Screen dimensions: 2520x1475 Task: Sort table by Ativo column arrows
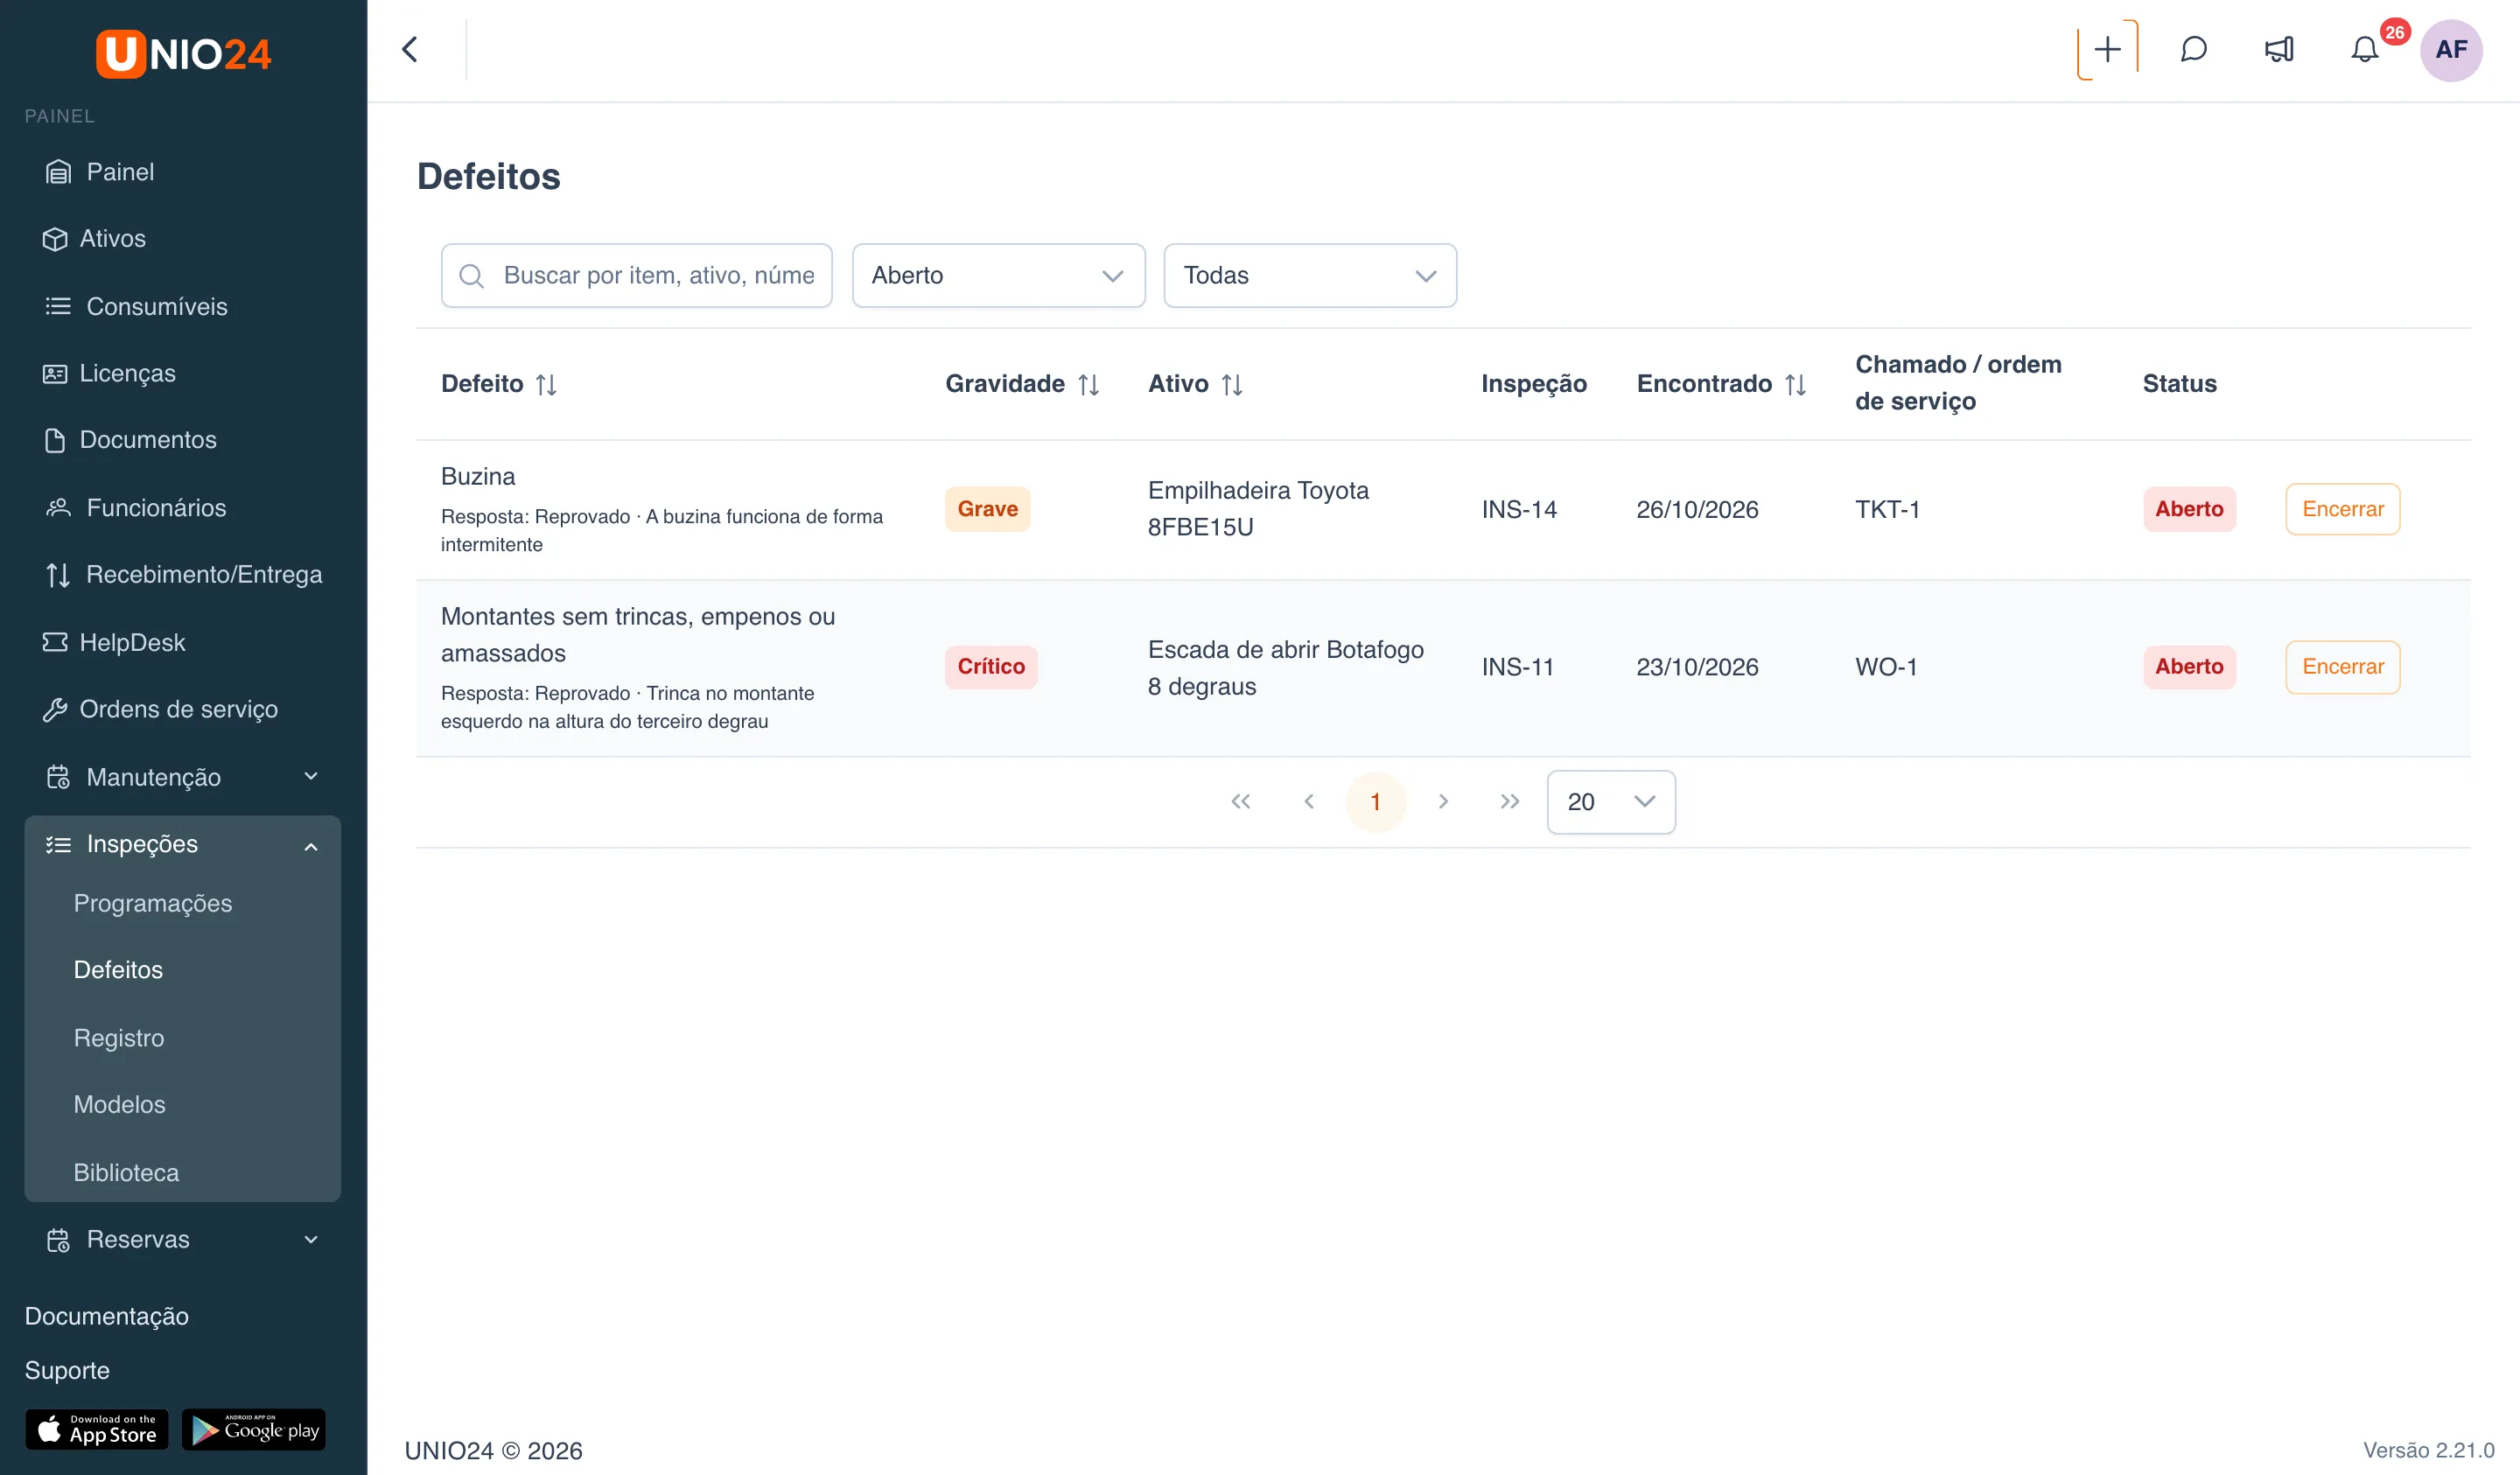[1232, 384]
